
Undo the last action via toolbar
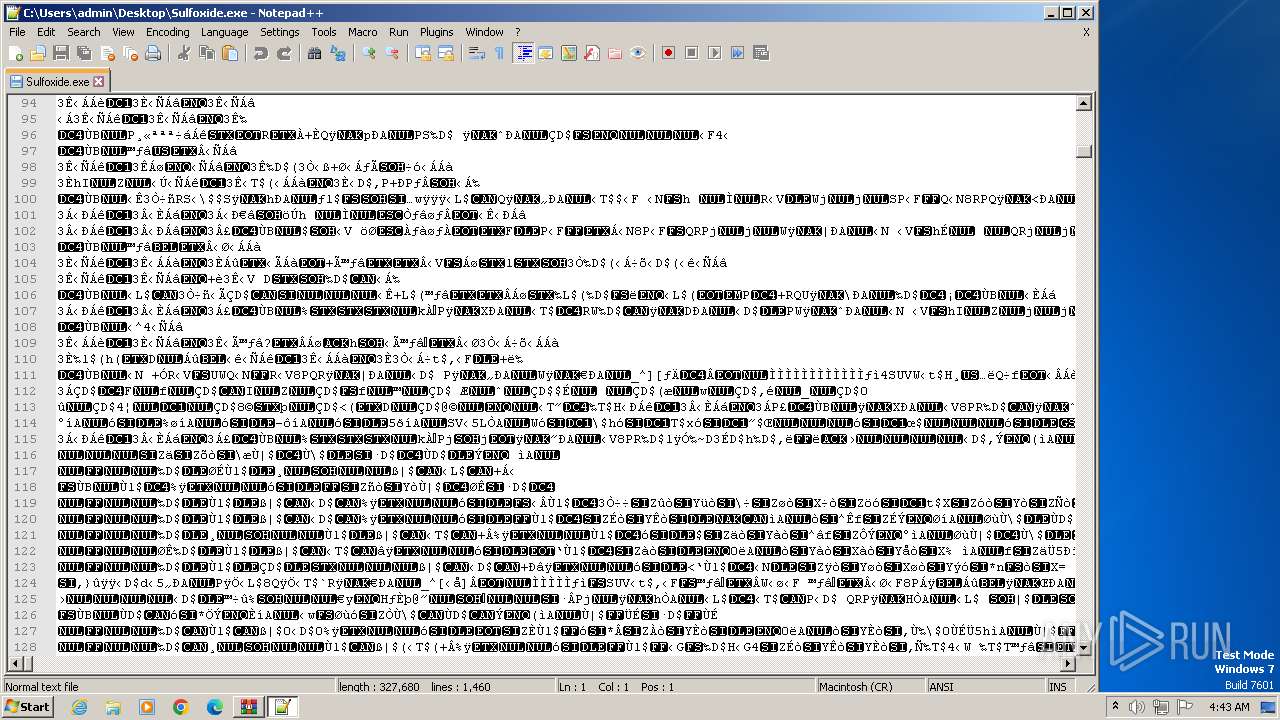pyautogui.click(x=260, y=53)
